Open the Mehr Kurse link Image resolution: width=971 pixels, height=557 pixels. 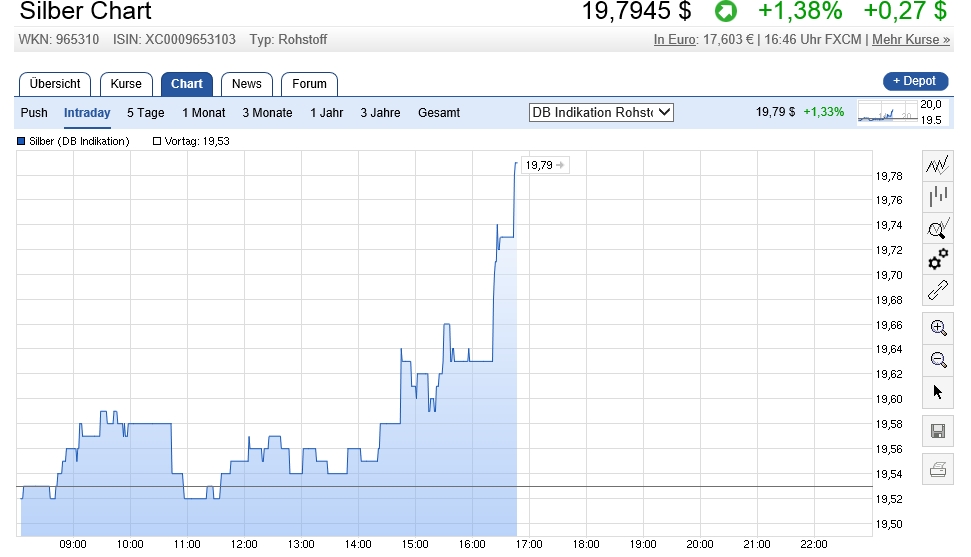pos(910,40)
